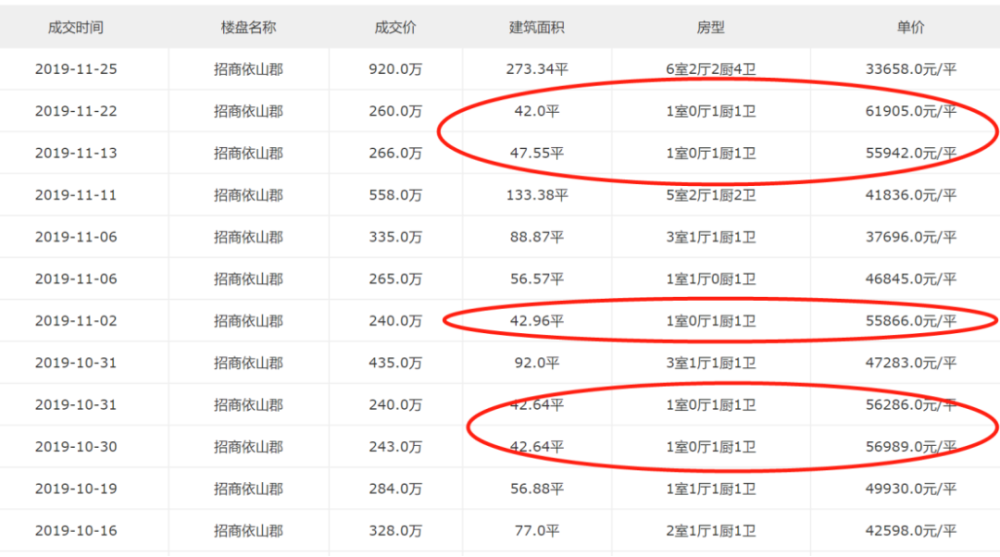Select the date cell 2019-10-16
This screenshot has width=1000, height=557.
point(76,531)
